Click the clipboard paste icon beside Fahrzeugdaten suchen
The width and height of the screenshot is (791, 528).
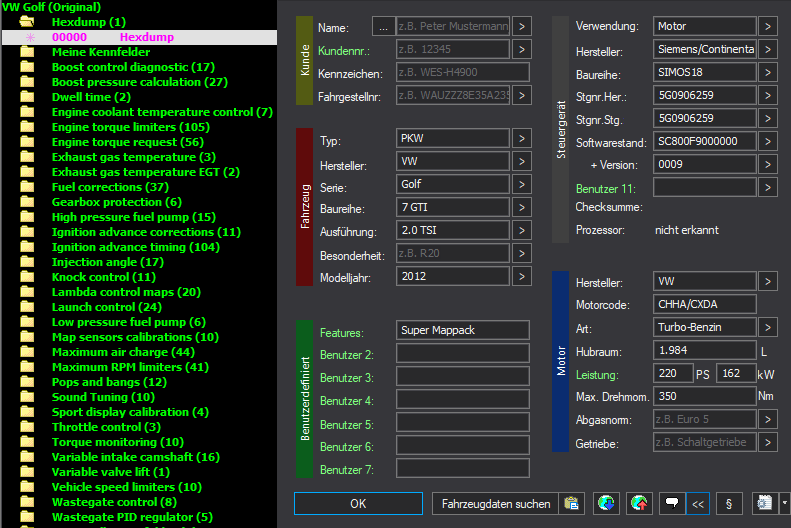[572, 503]
